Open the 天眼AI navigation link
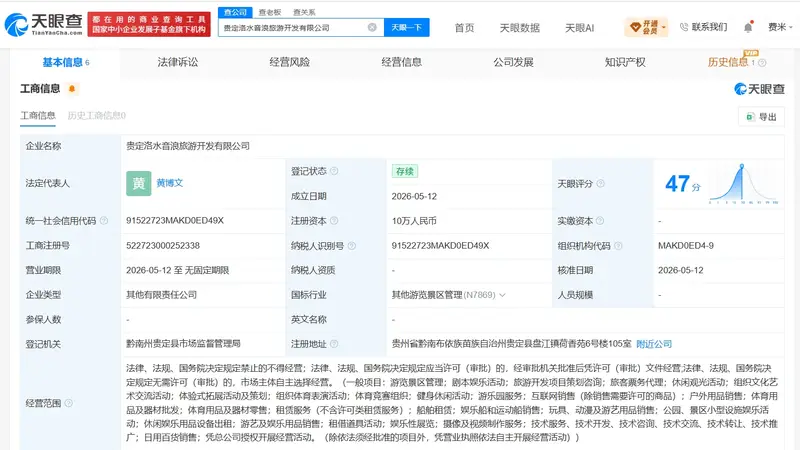The height and width of the screenshot is (450, 800). [580, 28]
